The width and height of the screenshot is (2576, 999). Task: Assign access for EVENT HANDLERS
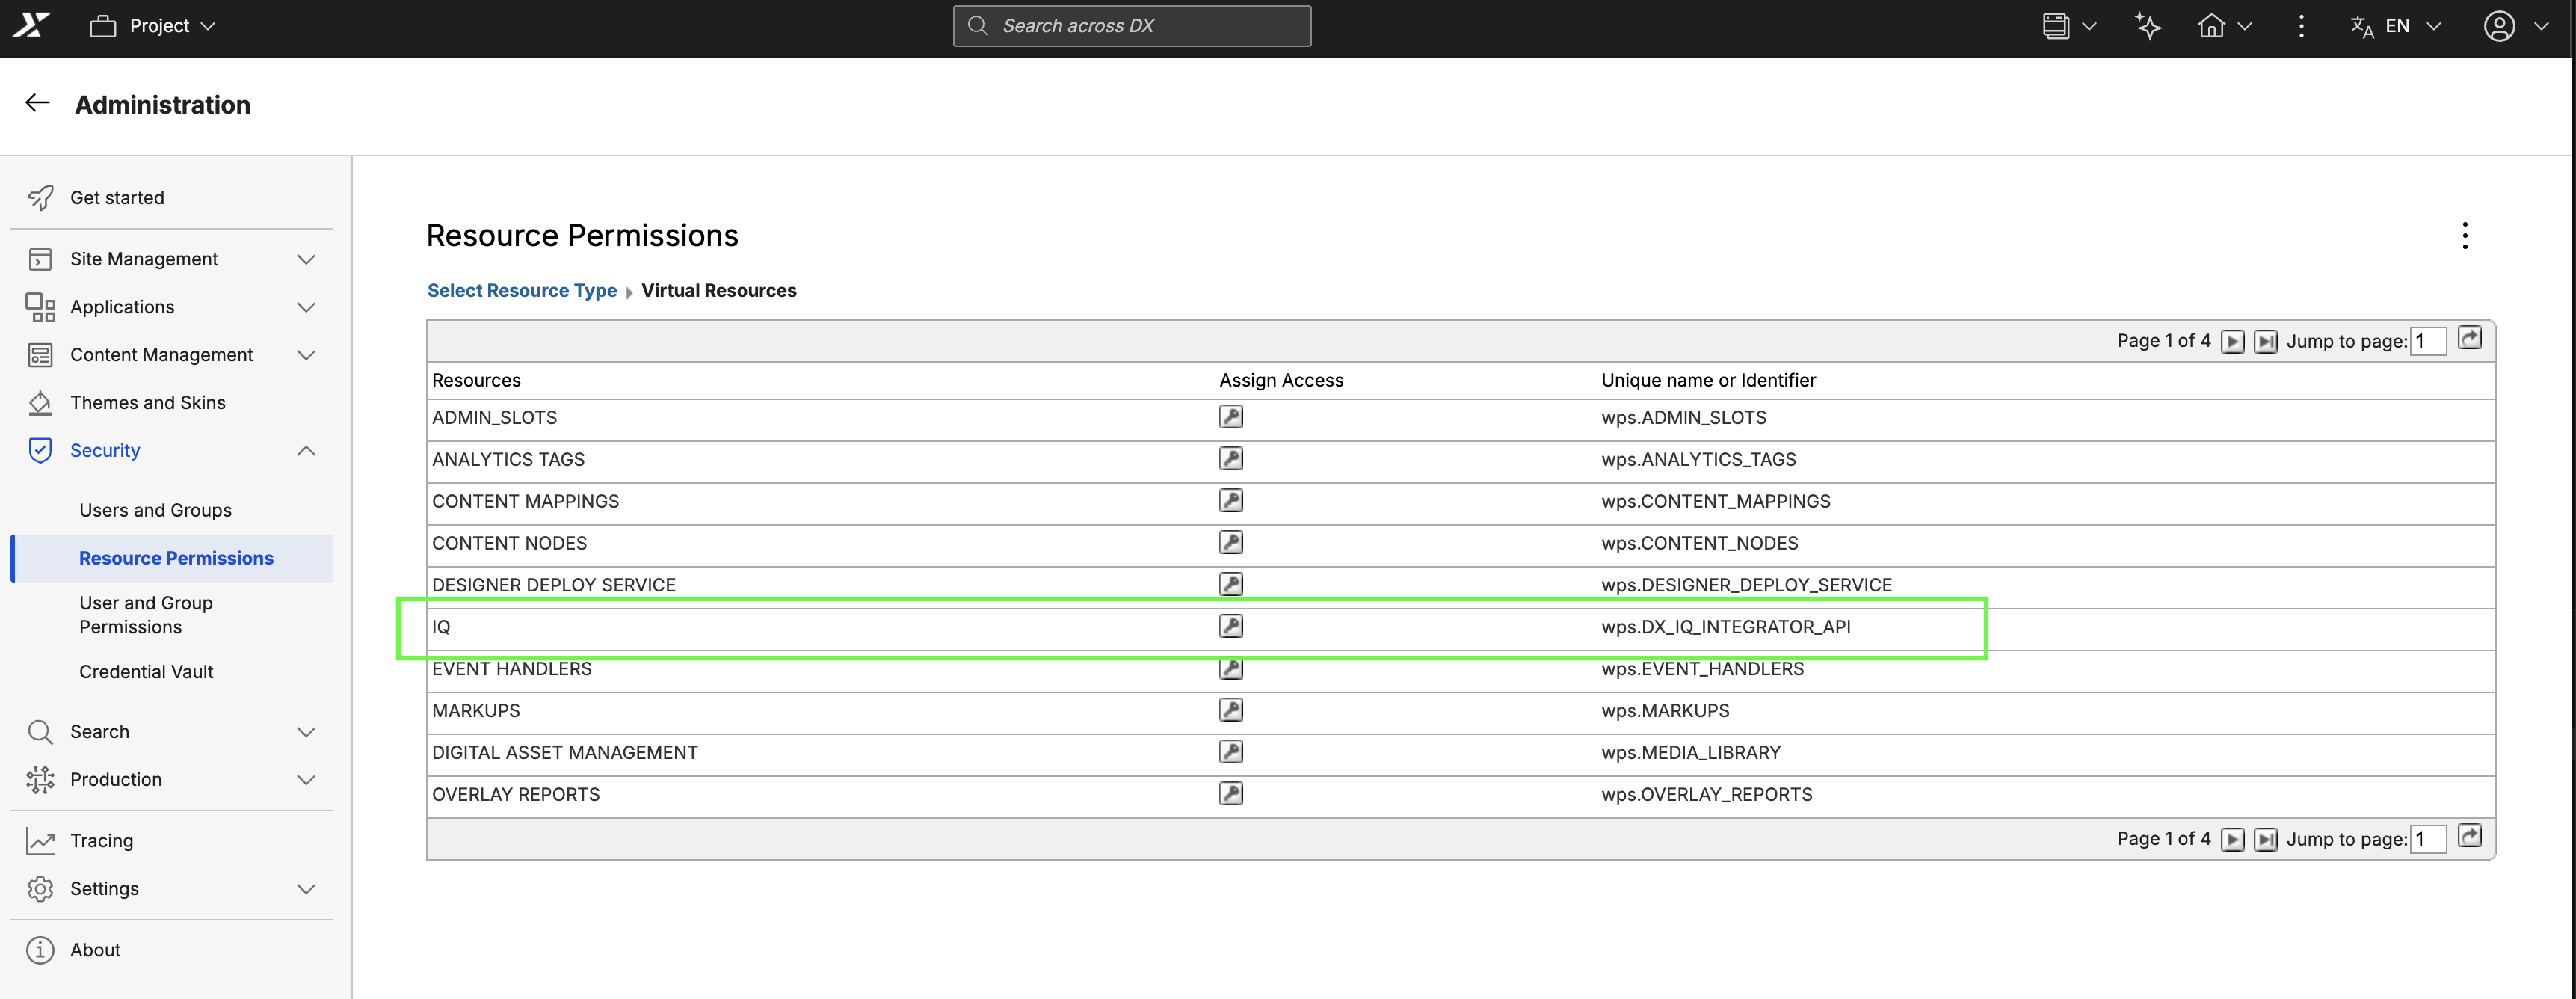point(1231,668)
